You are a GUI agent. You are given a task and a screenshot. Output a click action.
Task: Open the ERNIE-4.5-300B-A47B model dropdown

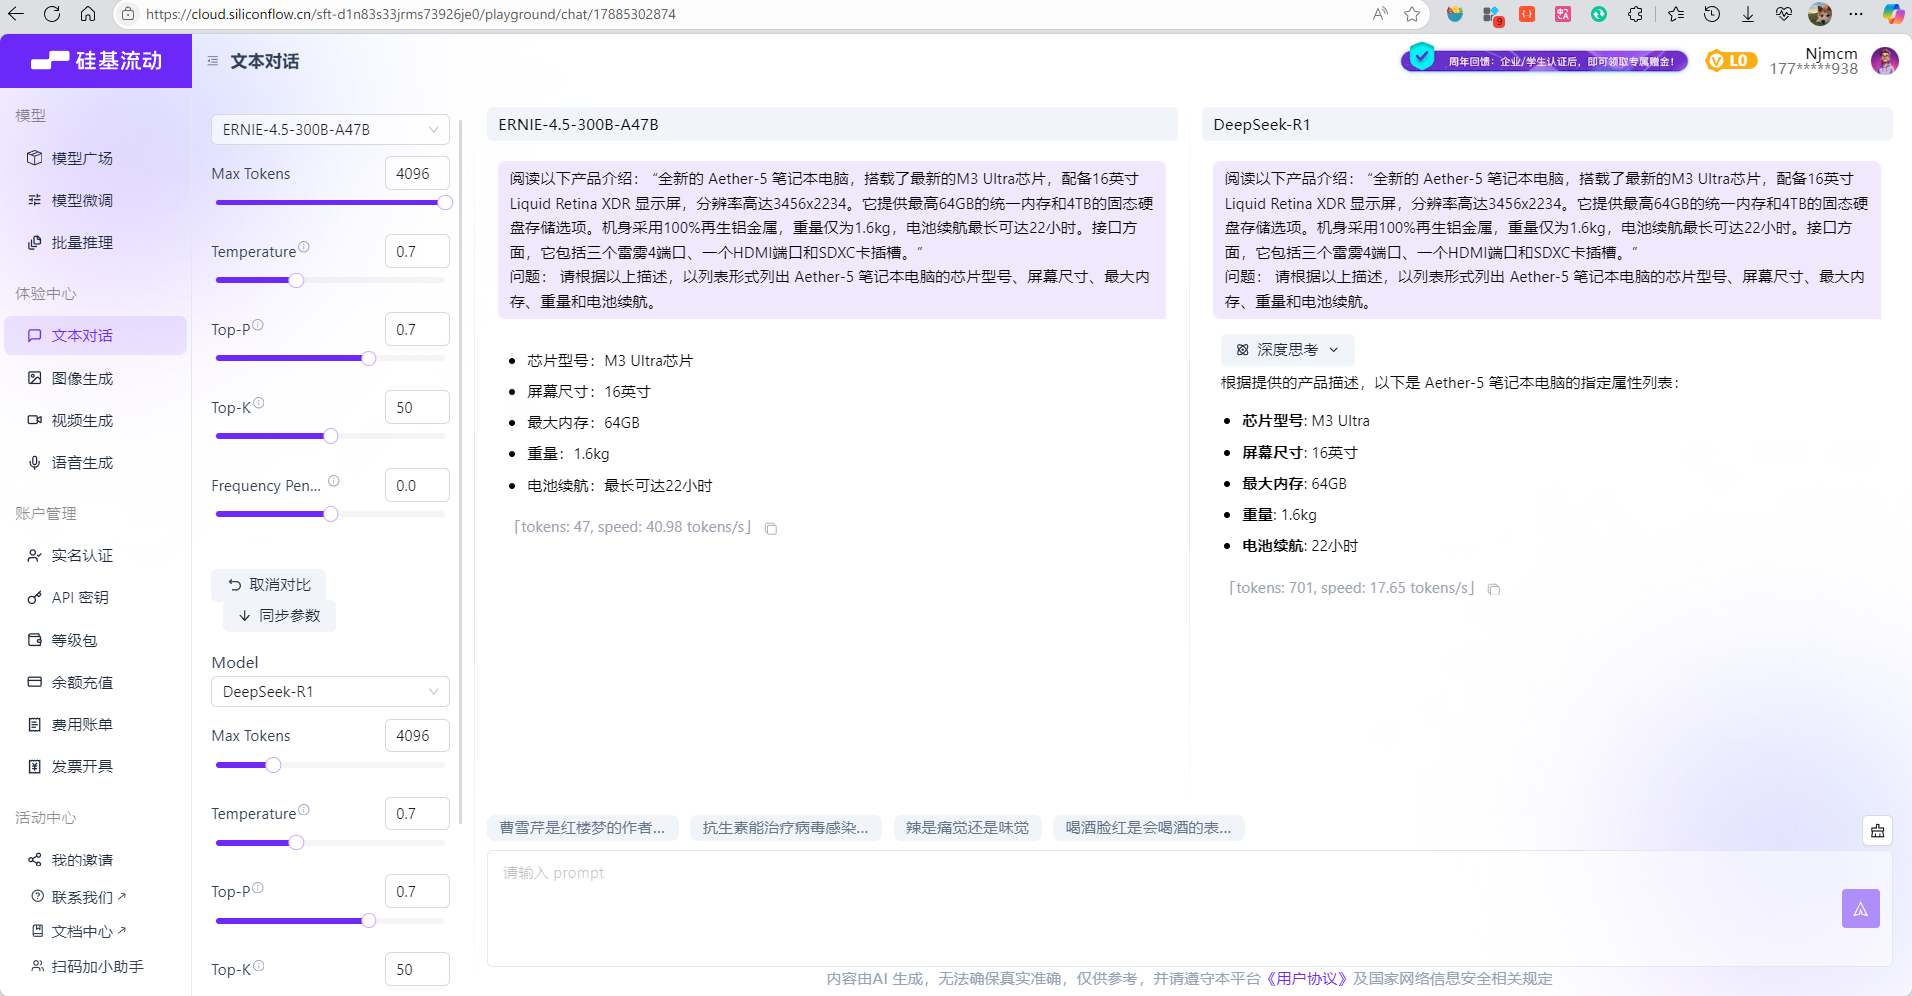[x=330, y=129]
